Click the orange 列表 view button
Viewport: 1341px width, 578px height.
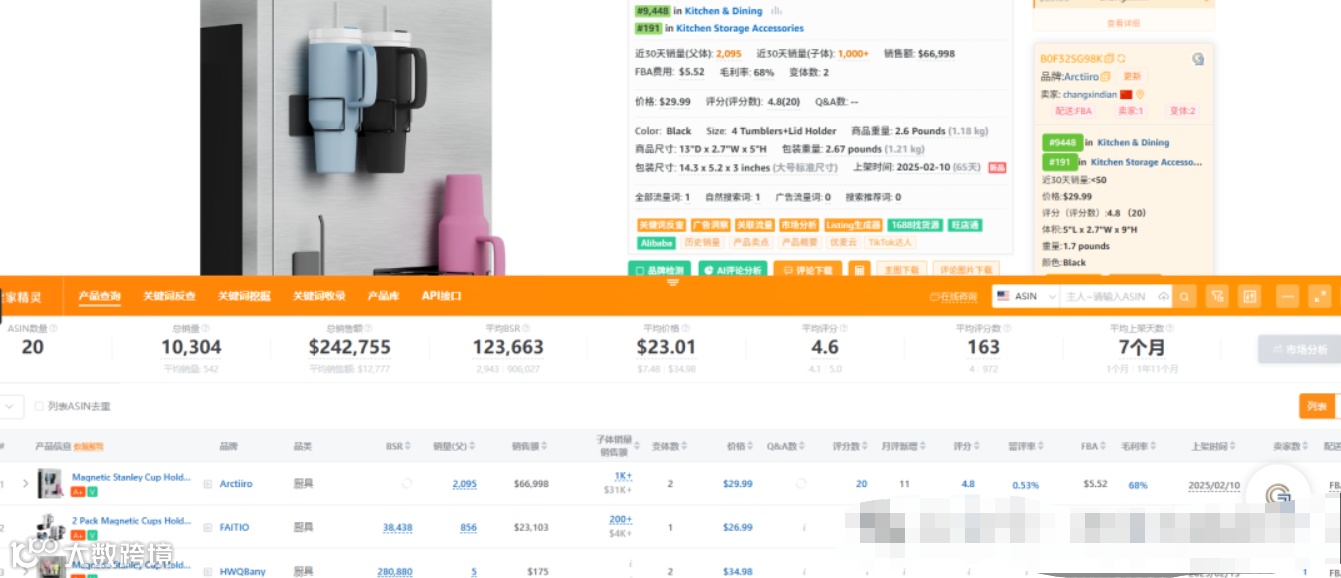1317,406
